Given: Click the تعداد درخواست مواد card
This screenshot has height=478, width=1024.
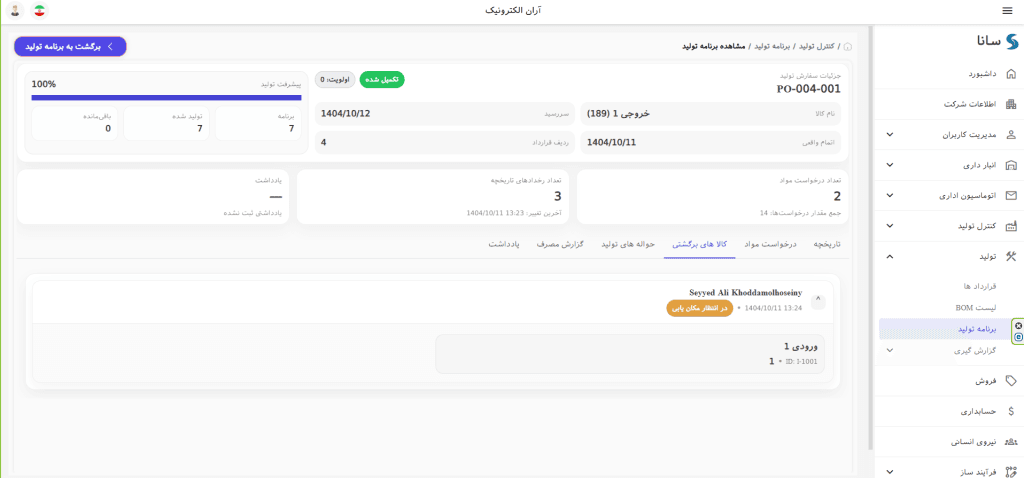Looking at the screenshot, I should coord(712,197).
